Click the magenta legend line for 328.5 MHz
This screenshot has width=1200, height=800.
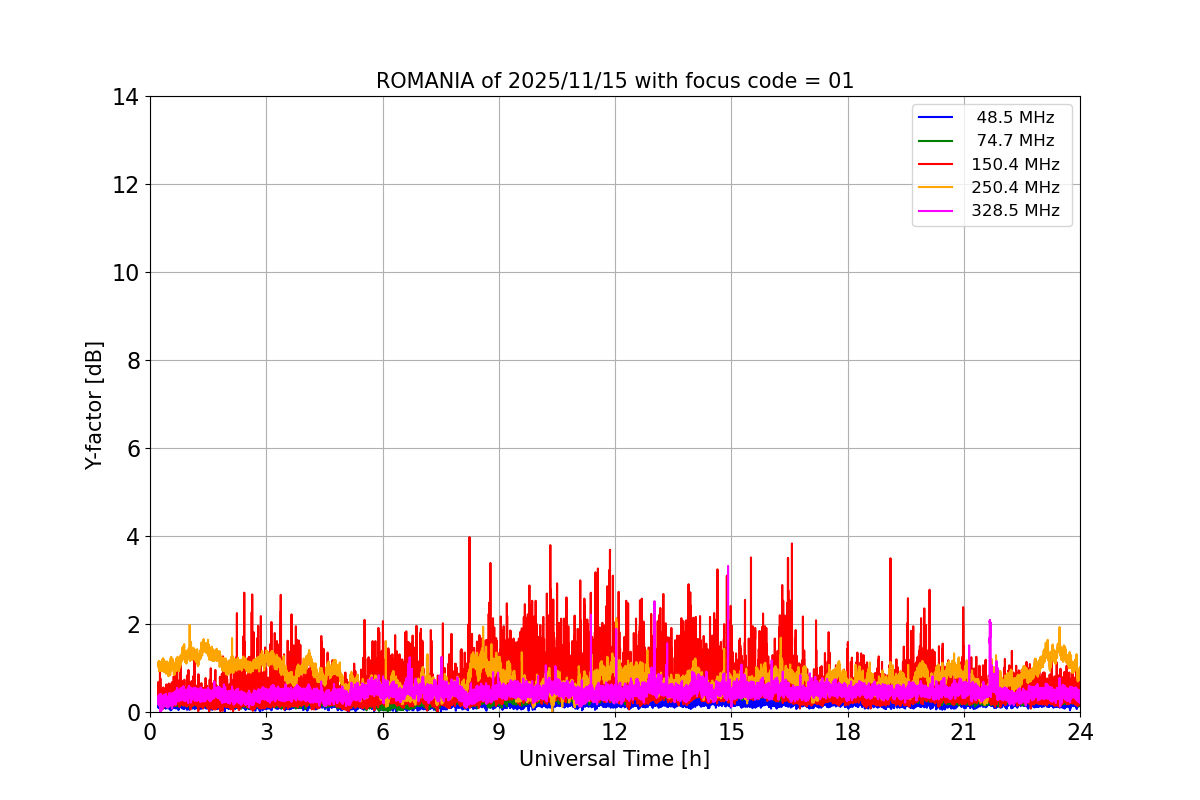point(936,211)
